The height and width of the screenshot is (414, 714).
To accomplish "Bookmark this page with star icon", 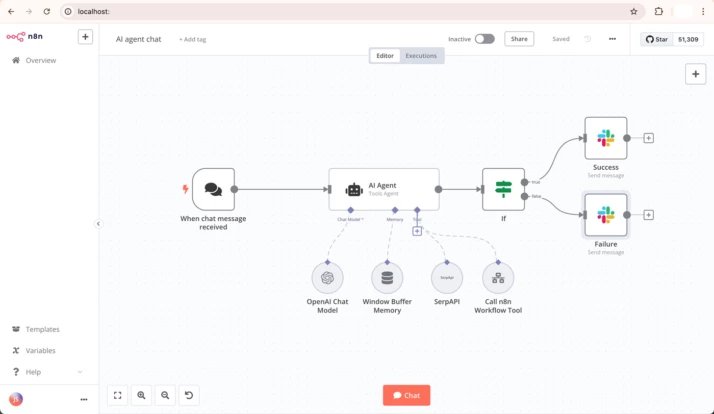I will (633, 11).
